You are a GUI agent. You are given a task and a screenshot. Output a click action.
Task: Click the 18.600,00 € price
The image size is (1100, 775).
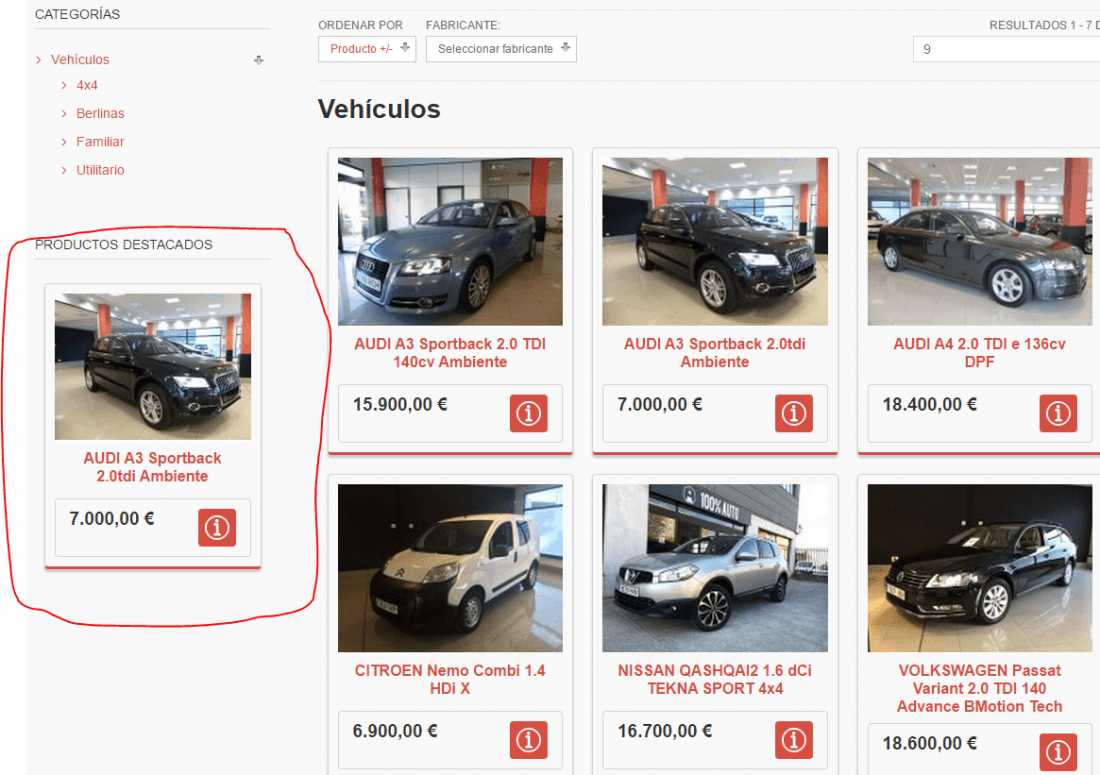[930, 743]
